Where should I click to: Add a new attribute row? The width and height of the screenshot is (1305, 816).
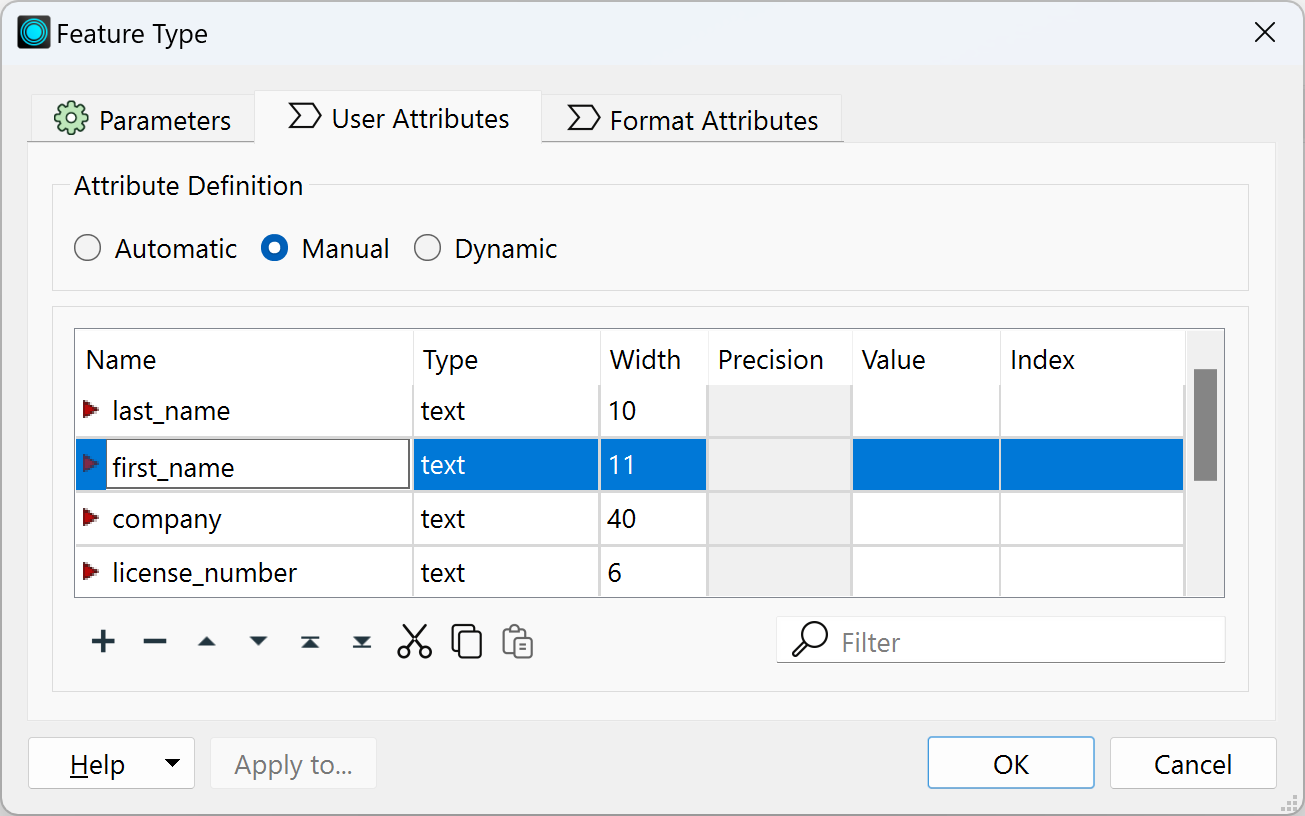coord(103,640)
